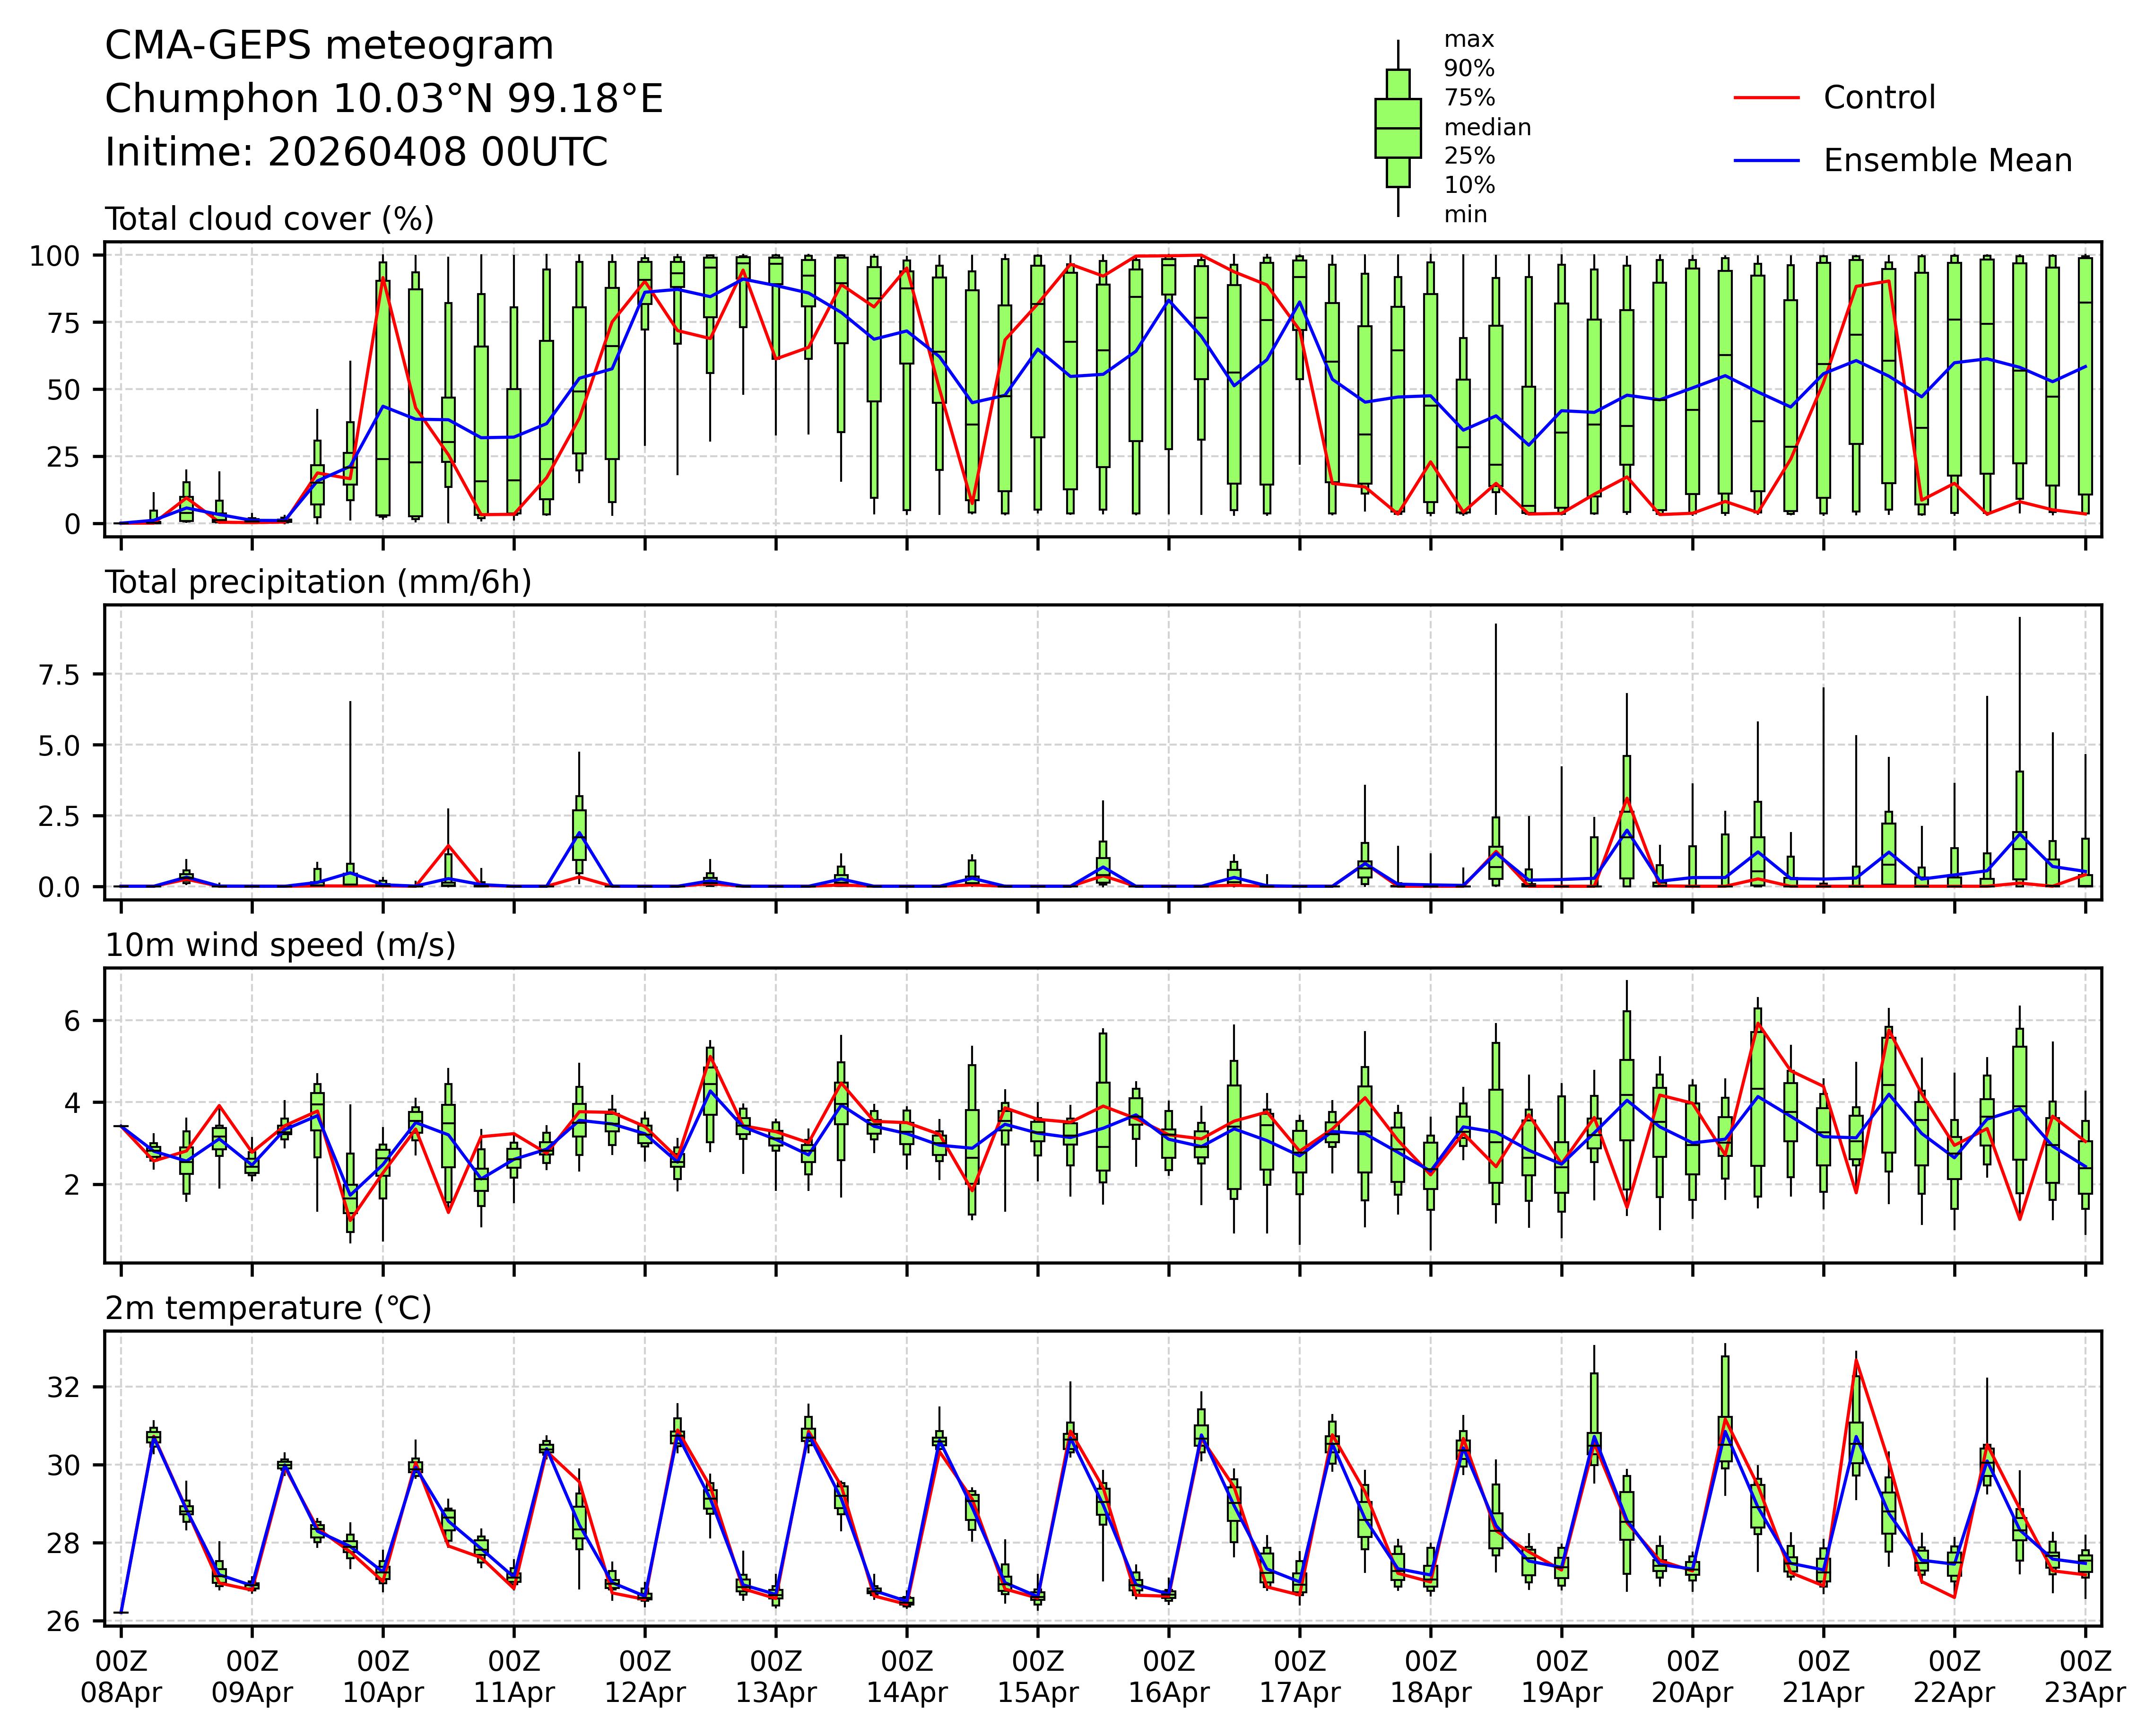Click the 00Z 08Apr x-axis label
This screenshot has width=2155, height=1736.
tap(121, 1677)
